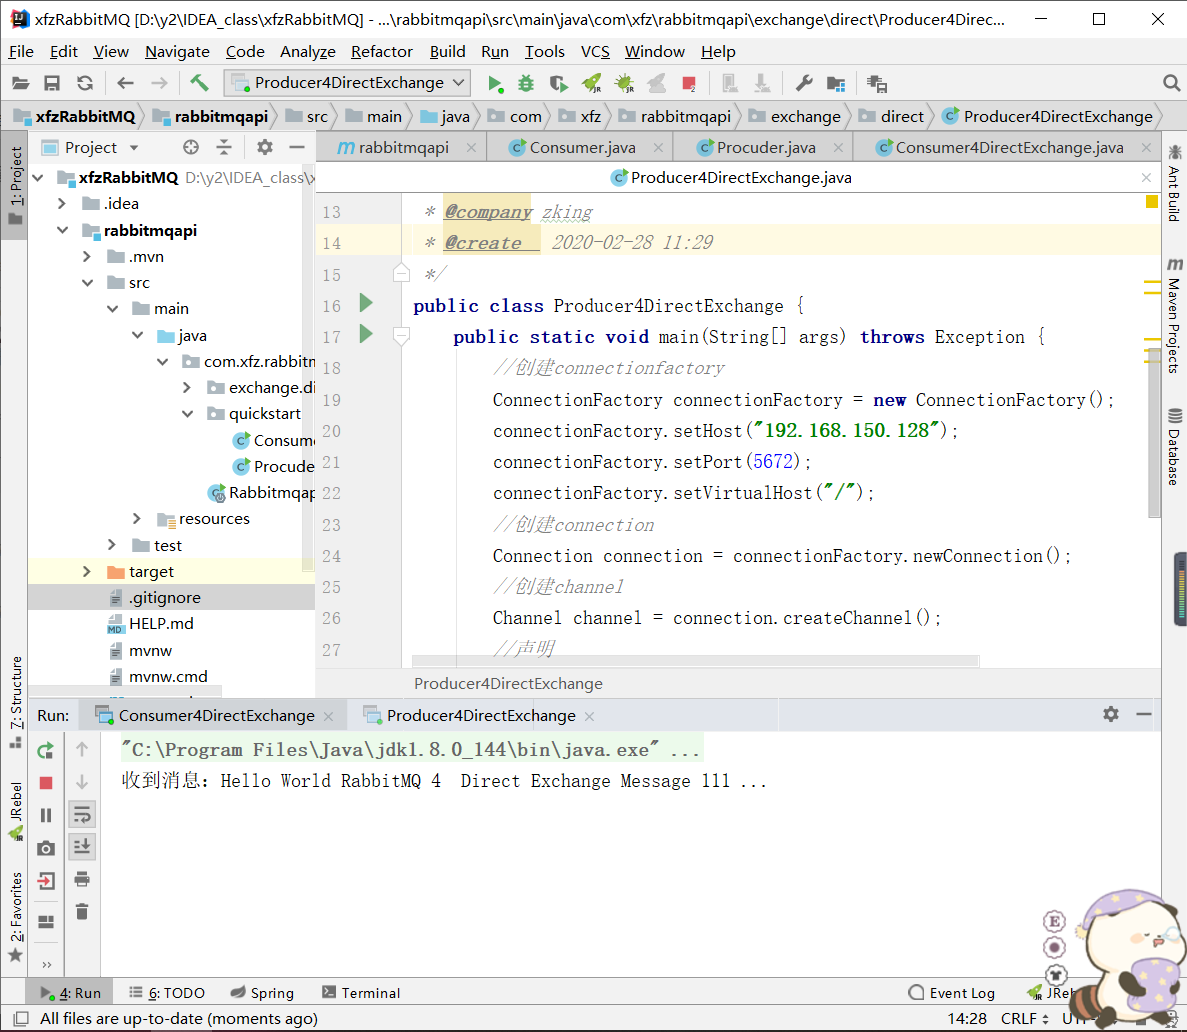Expand the target folder
Image resolution: width=1187 pixels, height=1032 pixels.
[x=86, y=572]
